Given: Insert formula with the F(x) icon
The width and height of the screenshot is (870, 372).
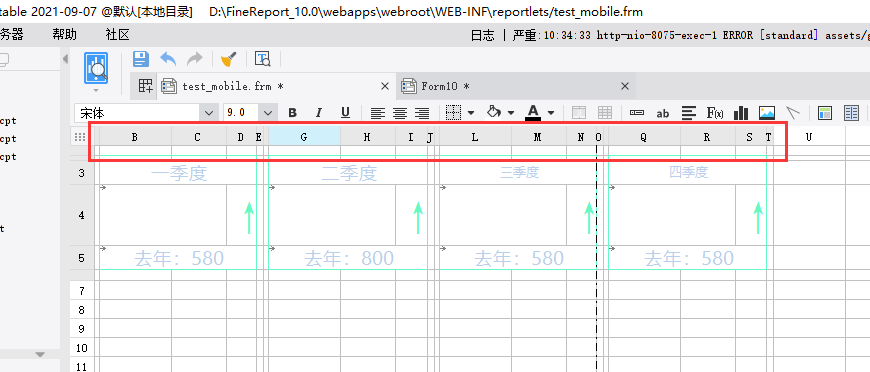Looking at the screenshot, I should coord(715,113).
